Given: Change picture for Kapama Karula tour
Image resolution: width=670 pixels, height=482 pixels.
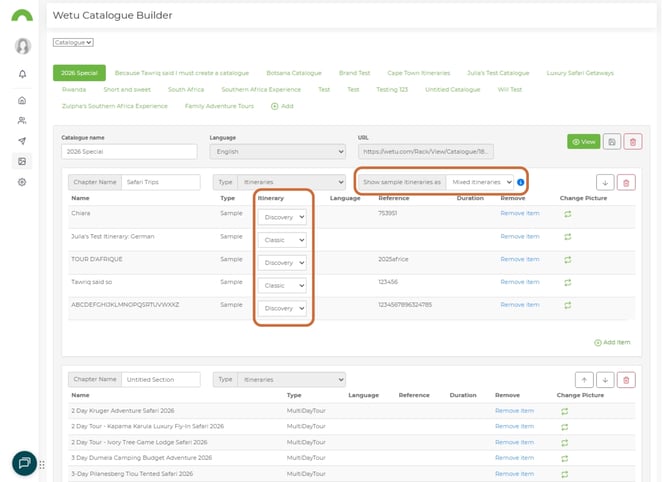Looking at the screenshot, I should 564,427.
